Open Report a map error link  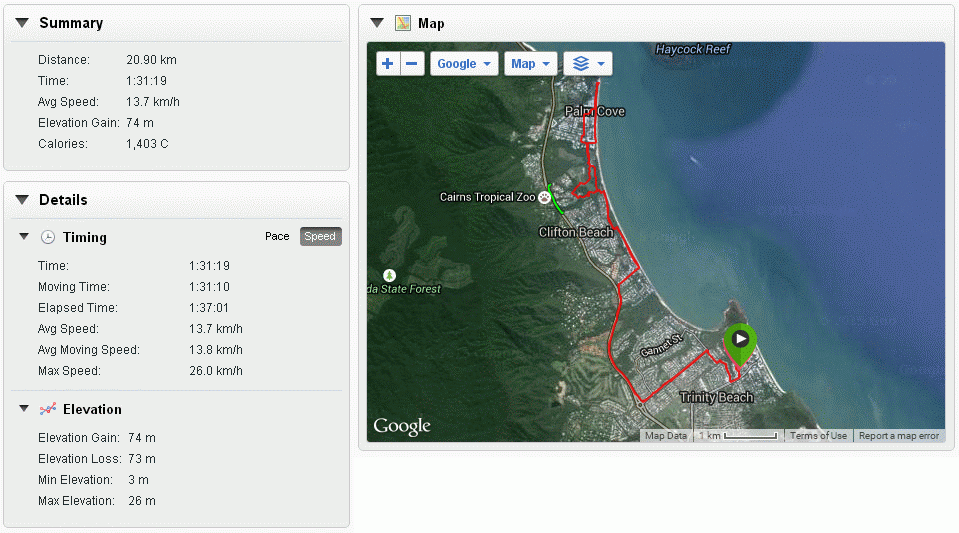898,436
